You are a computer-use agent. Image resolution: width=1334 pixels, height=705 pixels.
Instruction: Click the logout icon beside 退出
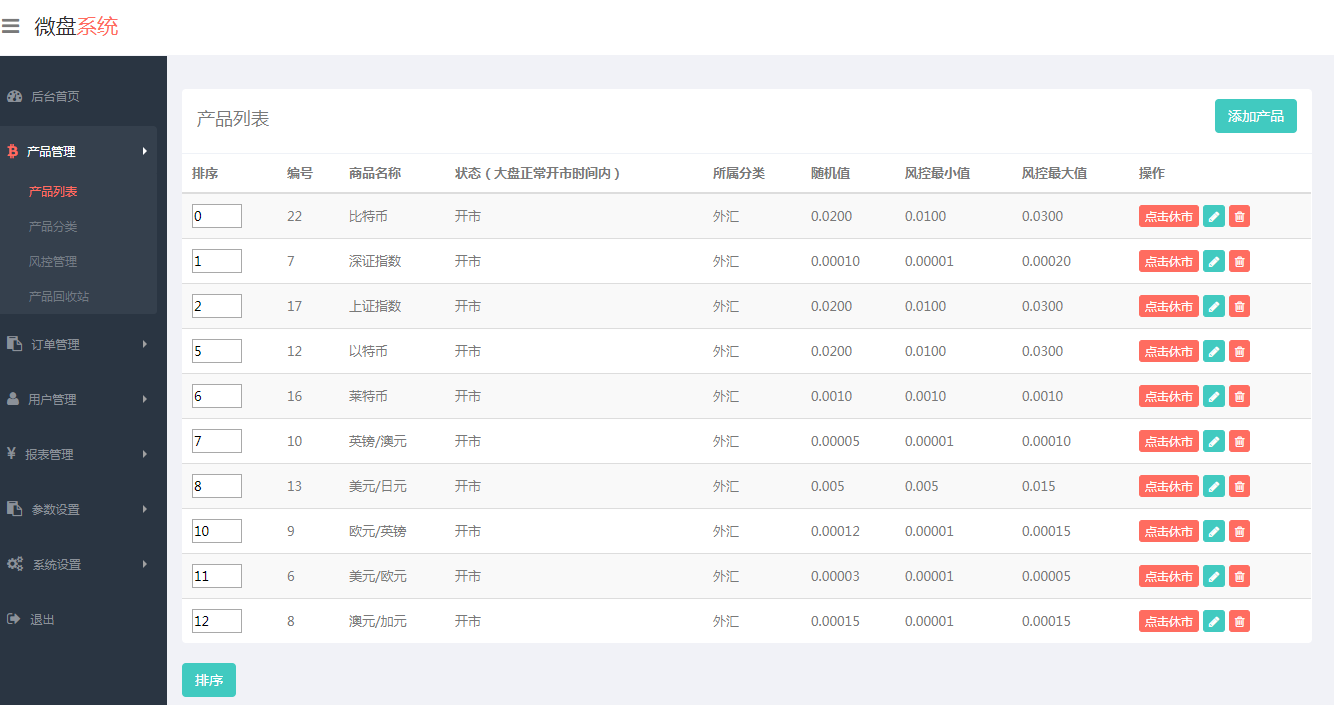point(14,619)
